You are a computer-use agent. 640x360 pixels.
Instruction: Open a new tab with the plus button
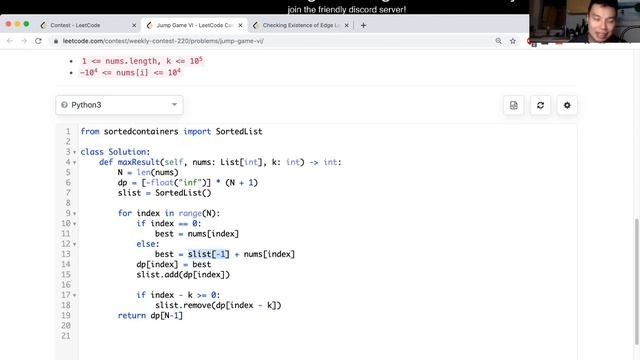[363, 25]
